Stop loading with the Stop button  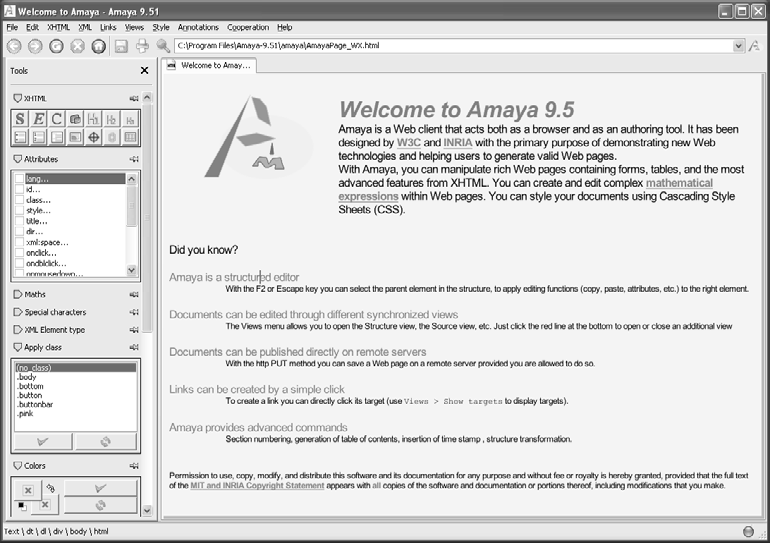tap(78, 46)
